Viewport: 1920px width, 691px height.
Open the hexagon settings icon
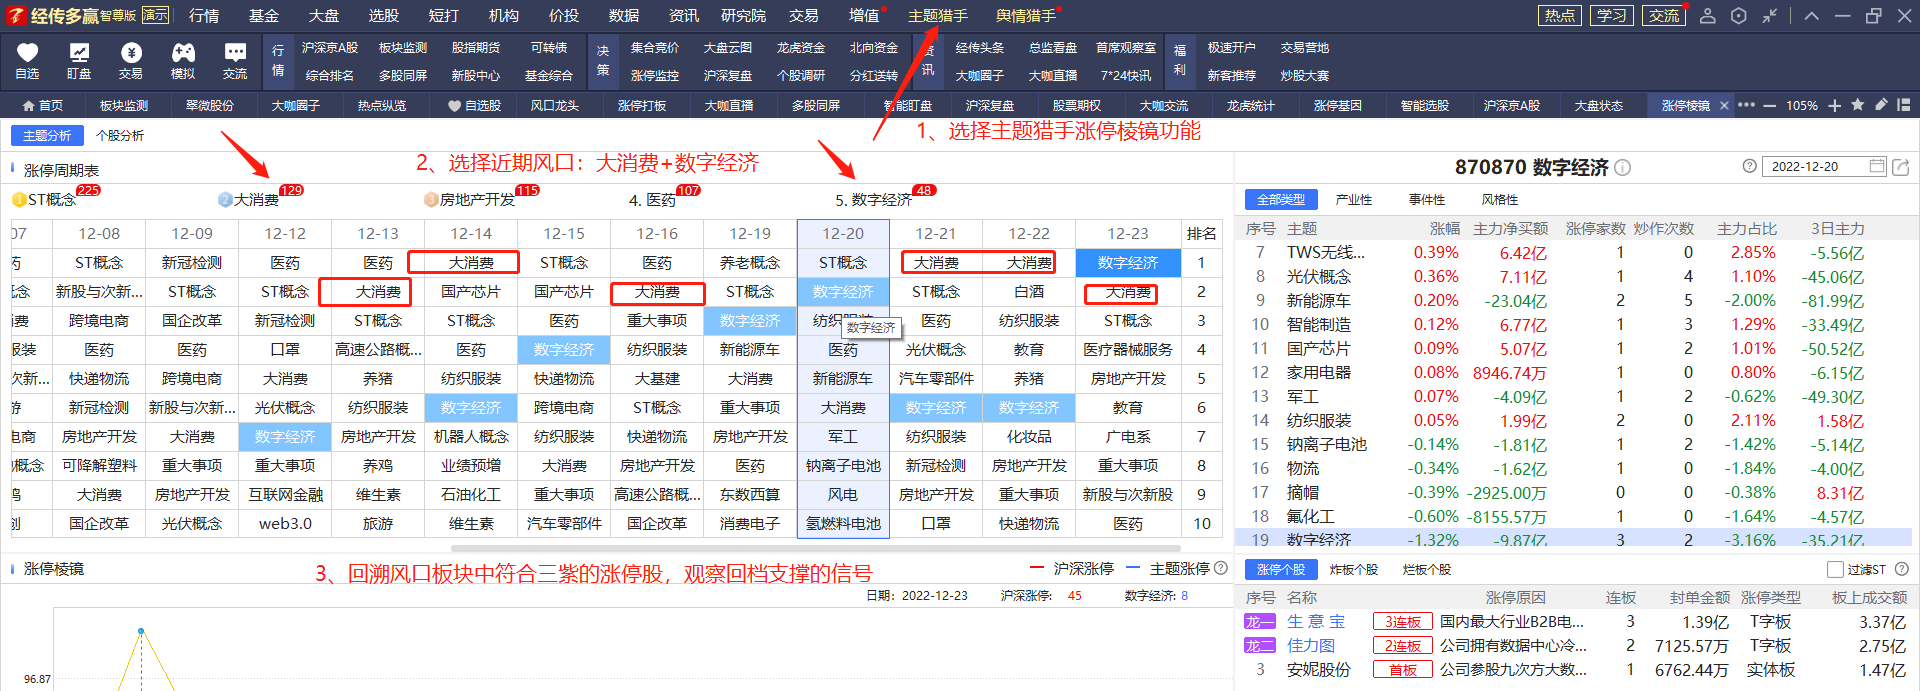point(1739,16)
